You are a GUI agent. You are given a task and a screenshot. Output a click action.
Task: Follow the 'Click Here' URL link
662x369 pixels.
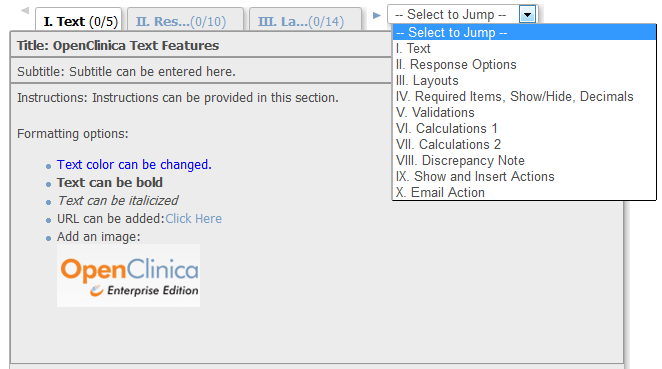point(193,219)
